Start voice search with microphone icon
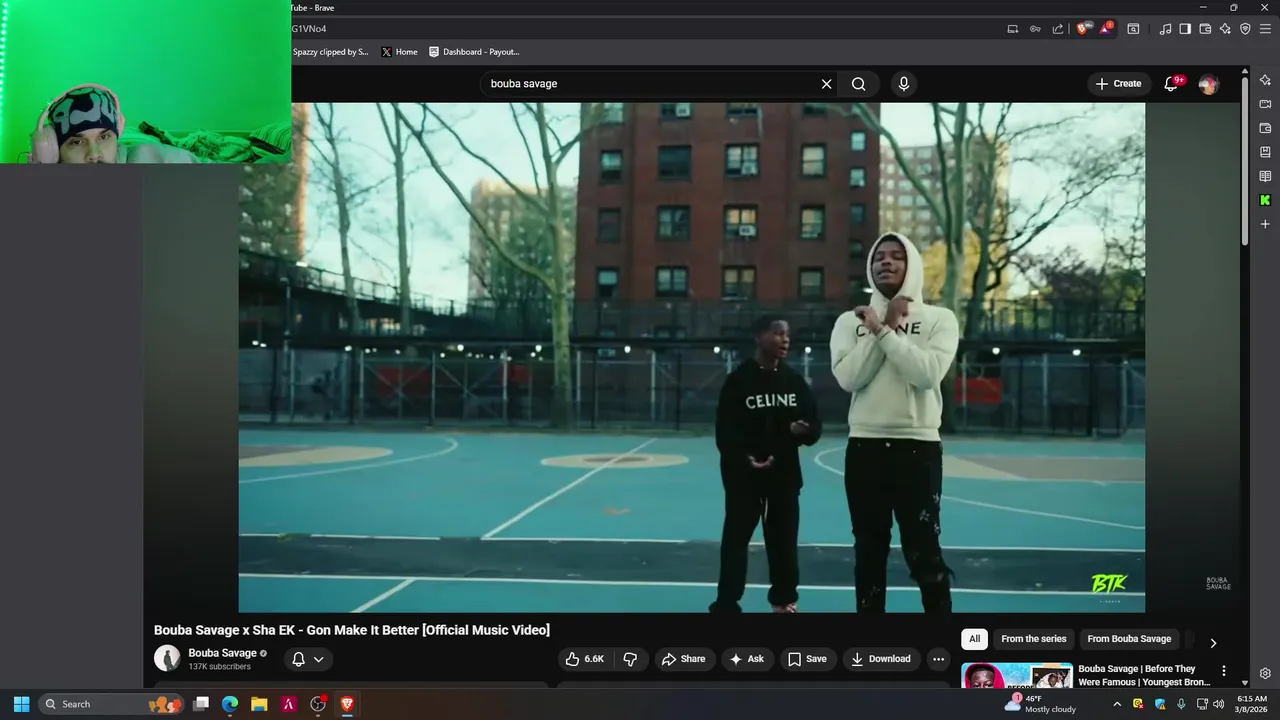Image resolution: width=1280 pixels, height=720 pixels. (x=904, y=84)
